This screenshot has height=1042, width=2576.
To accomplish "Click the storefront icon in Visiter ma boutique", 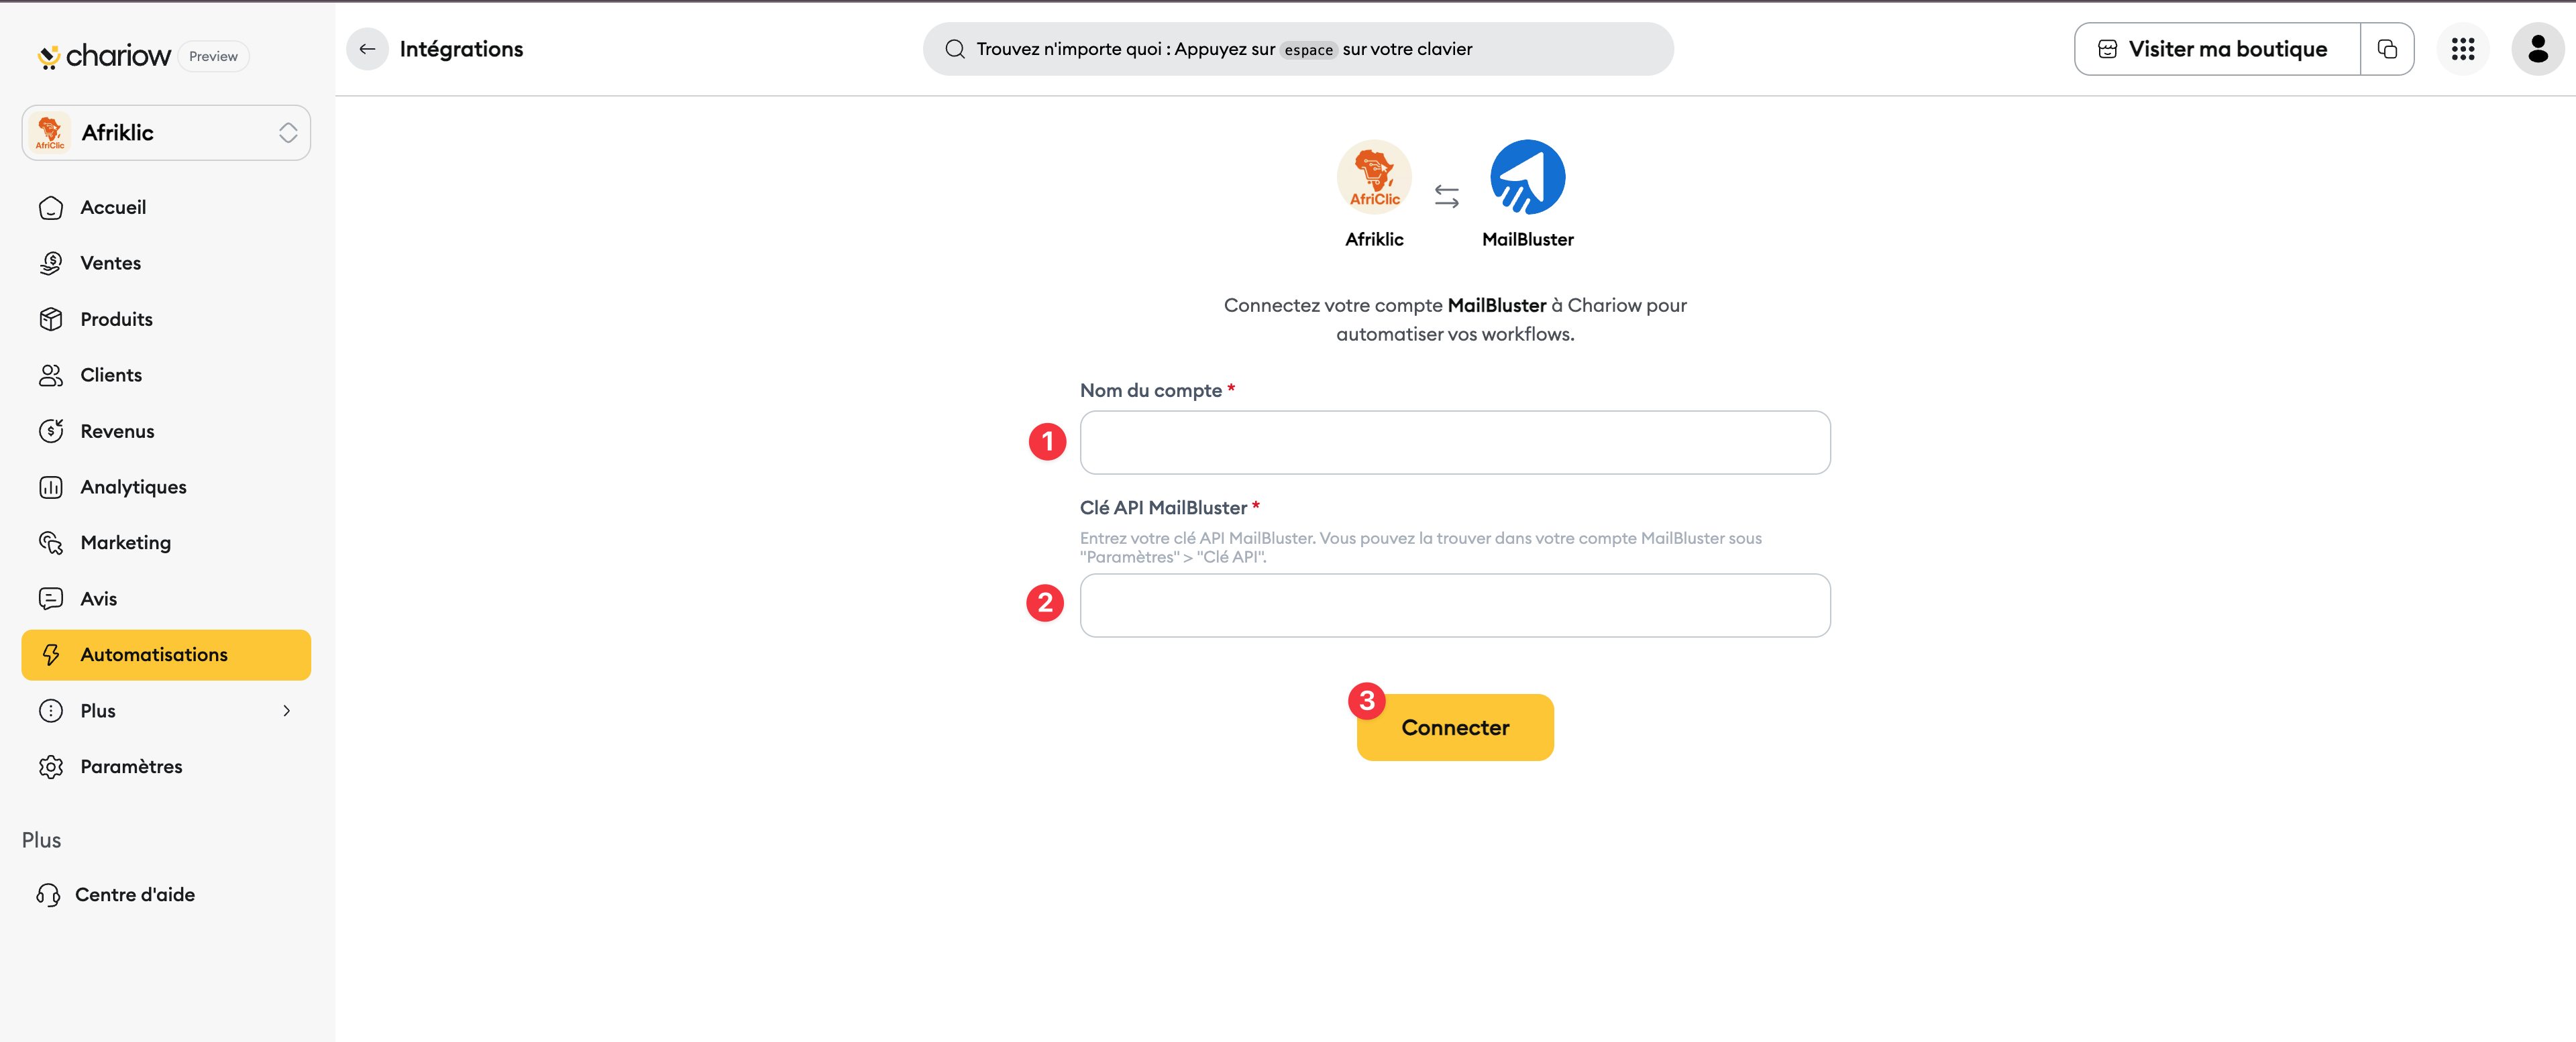I will [2107, 49].
